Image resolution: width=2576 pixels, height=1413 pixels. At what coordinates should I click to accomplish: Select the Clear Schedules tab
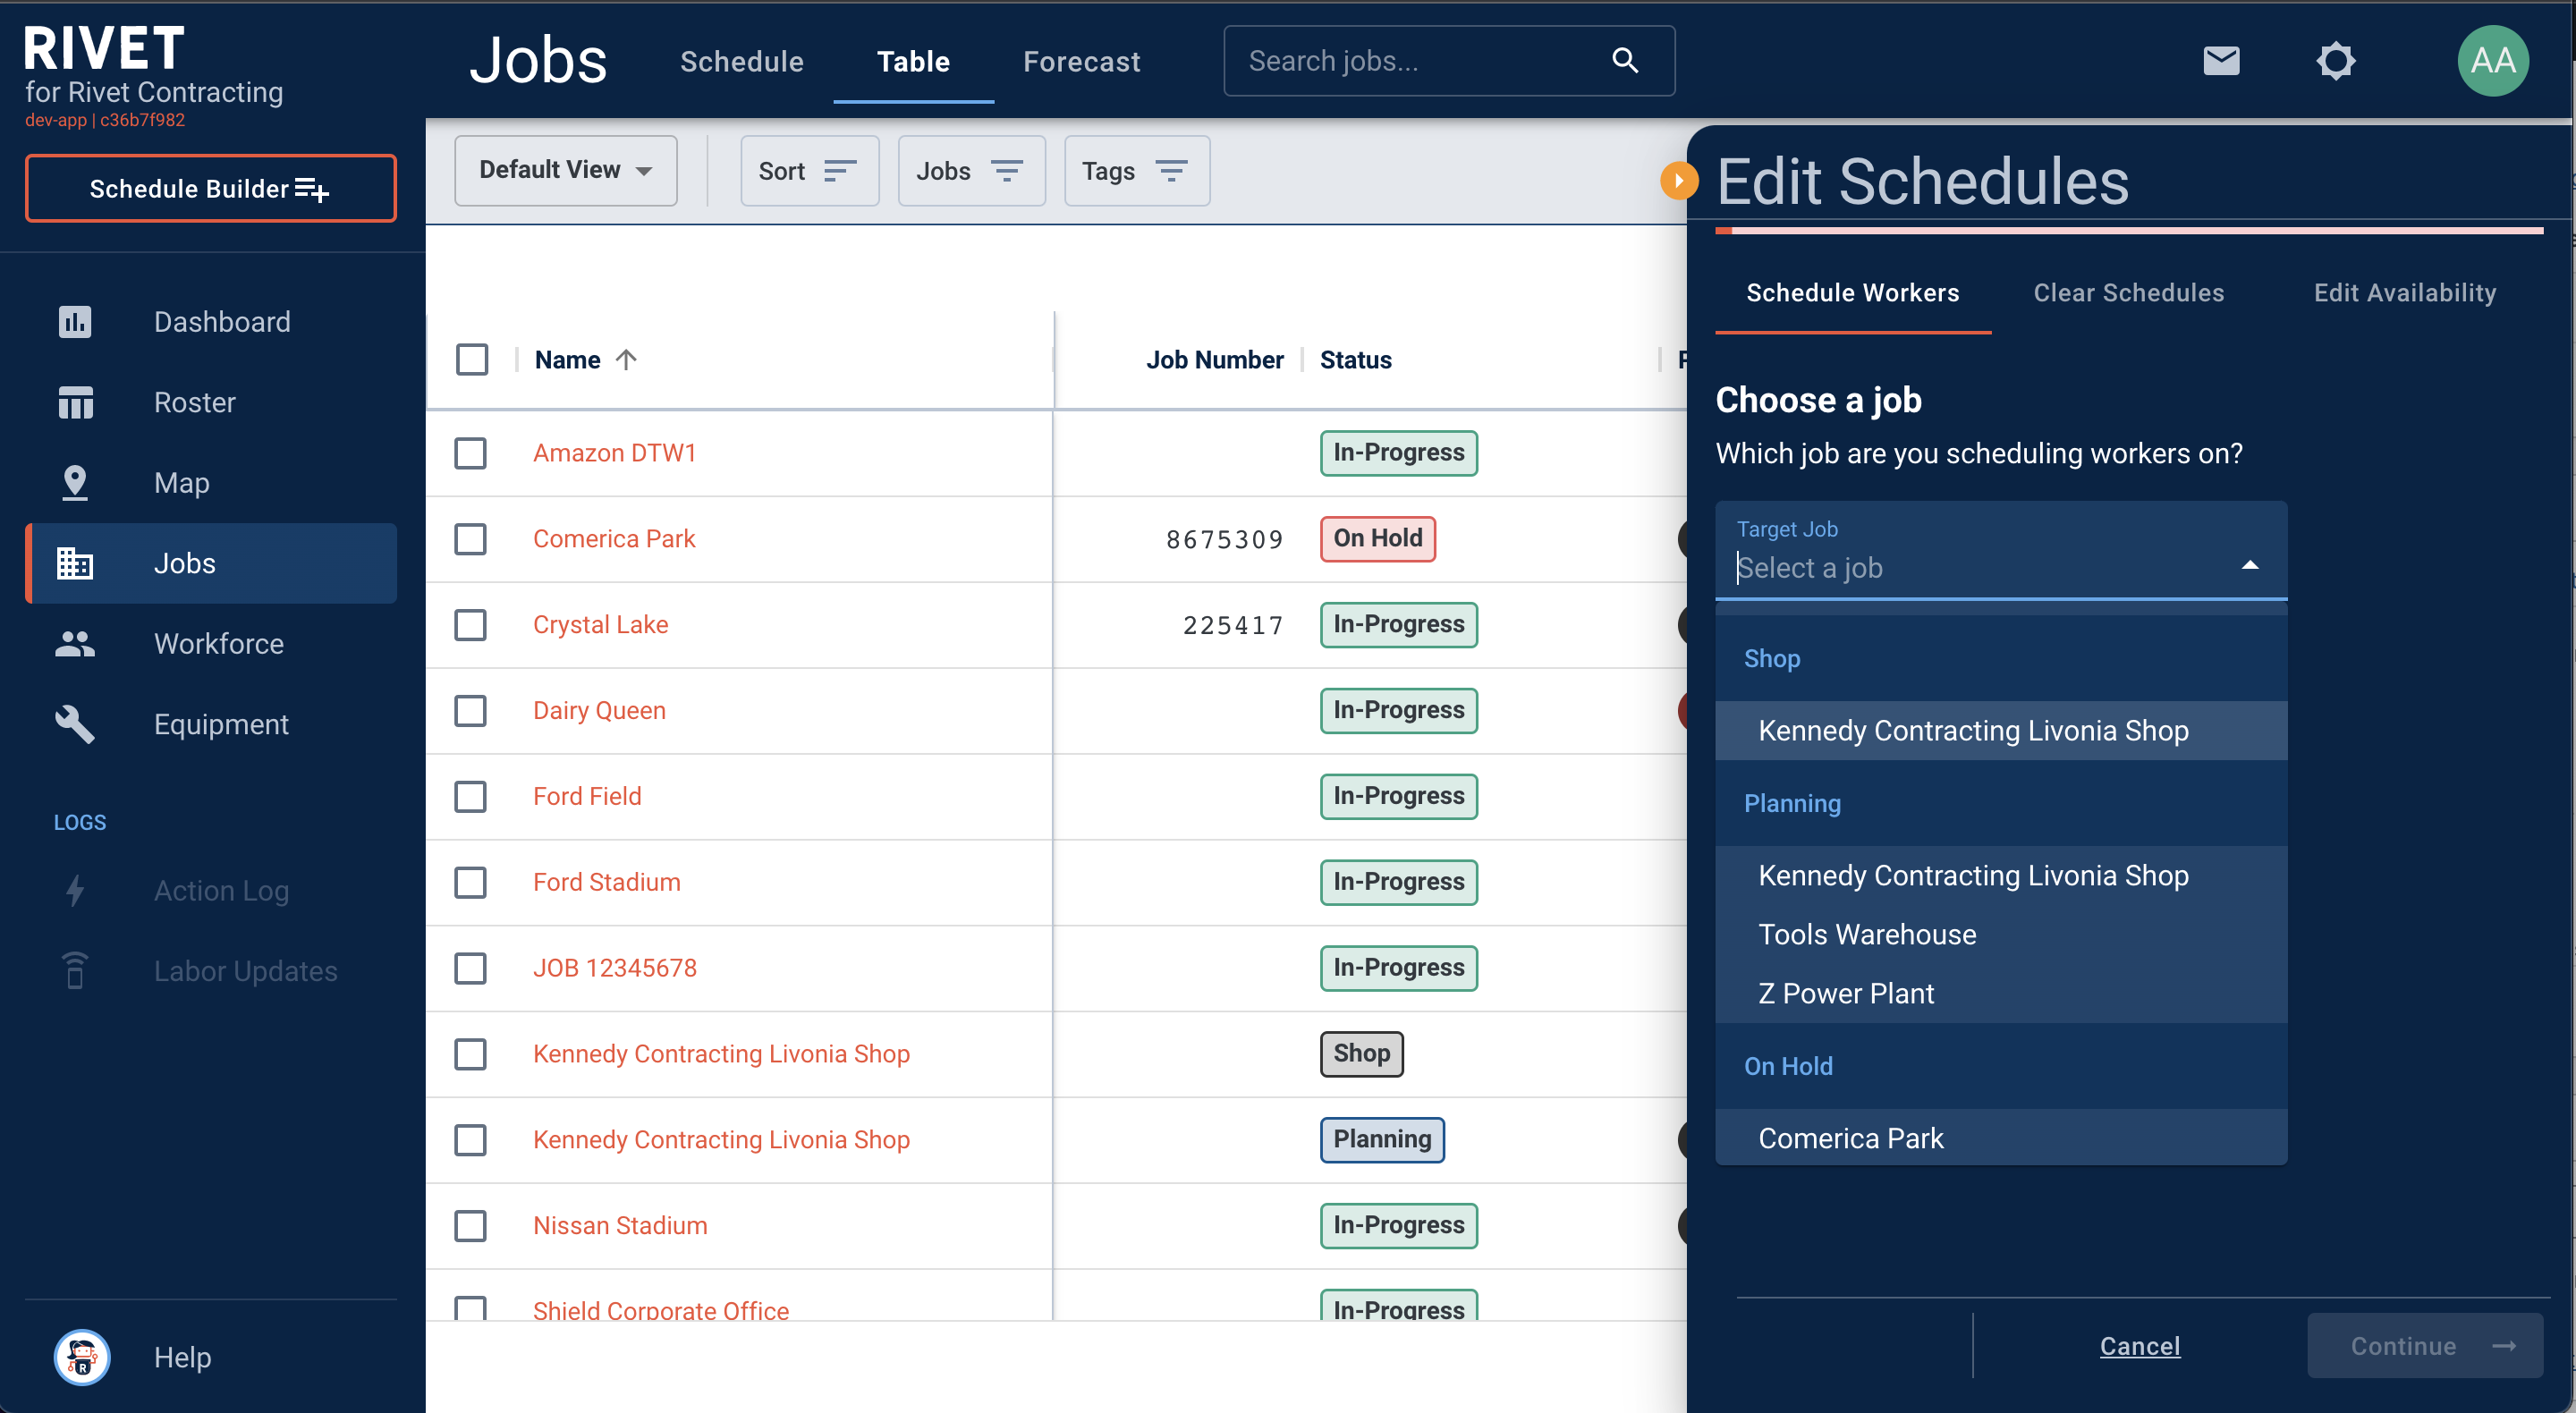click(x=2129, y=293)
